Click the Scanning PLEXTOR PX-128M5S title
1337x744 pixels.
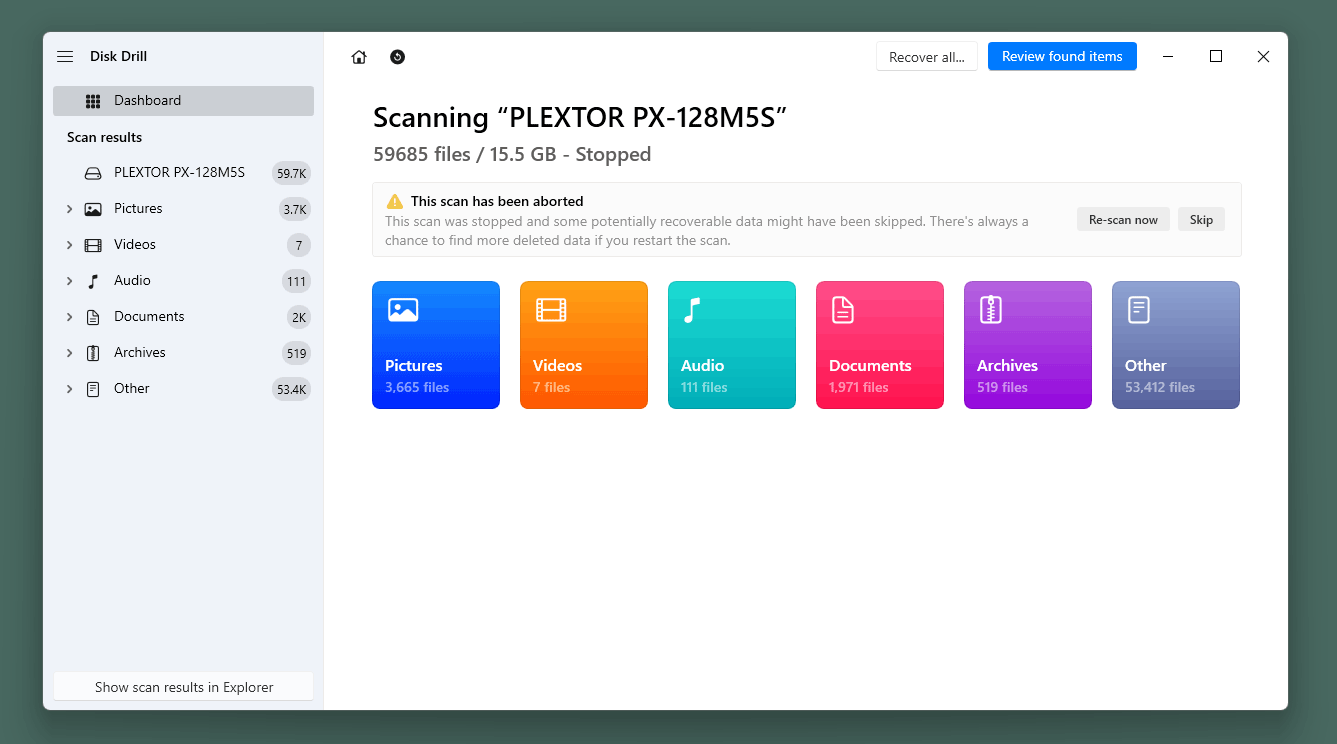pos(580,117)
